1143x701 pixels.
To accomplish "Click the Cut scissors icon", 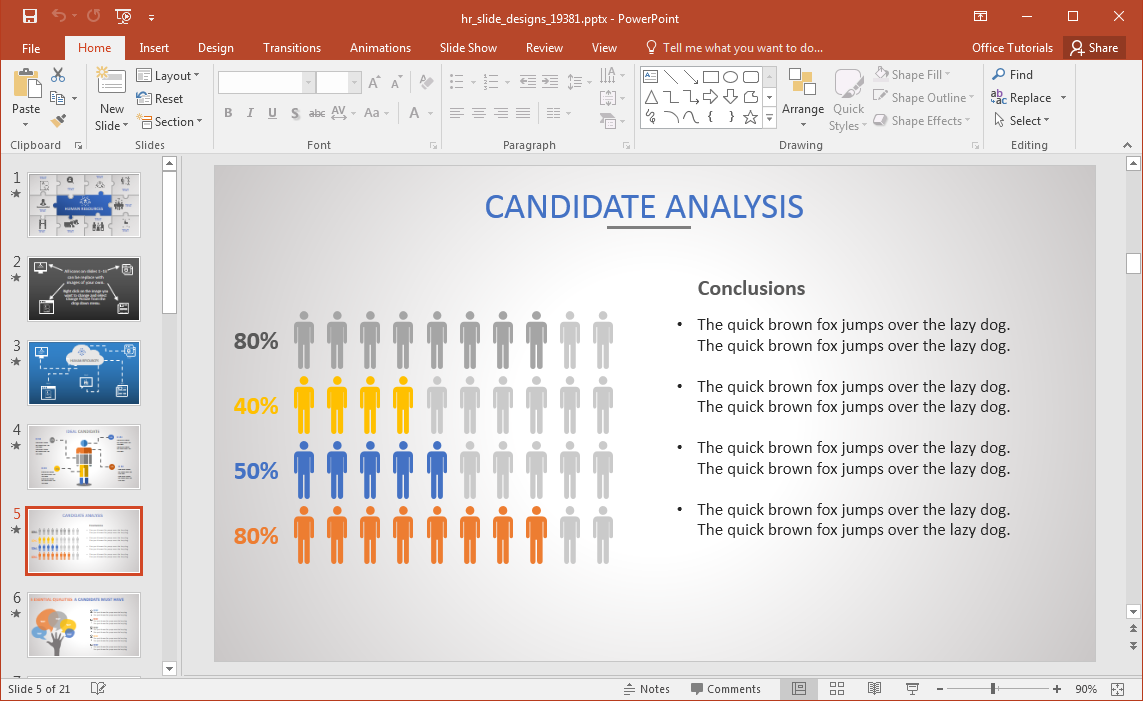I will (x=58, y=75).
